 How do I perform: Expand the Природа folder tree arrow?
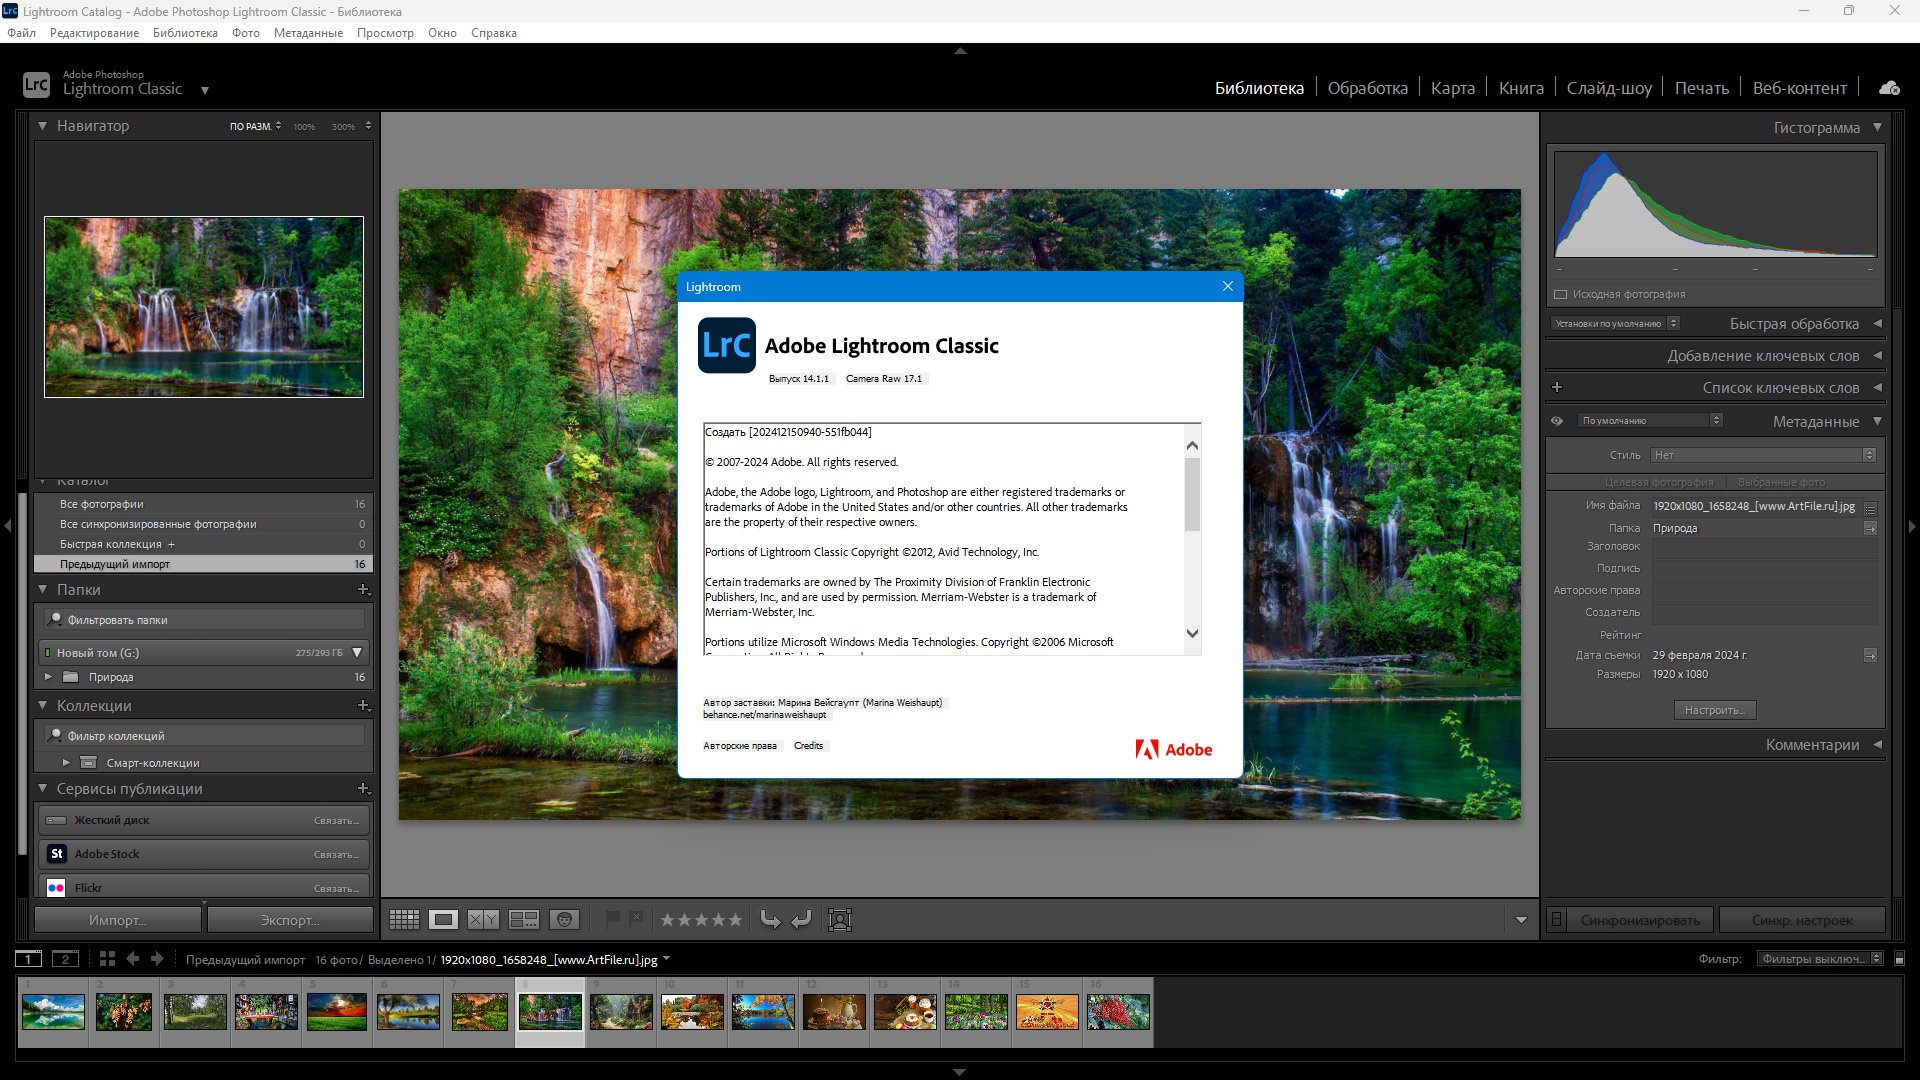click(48, 677)
